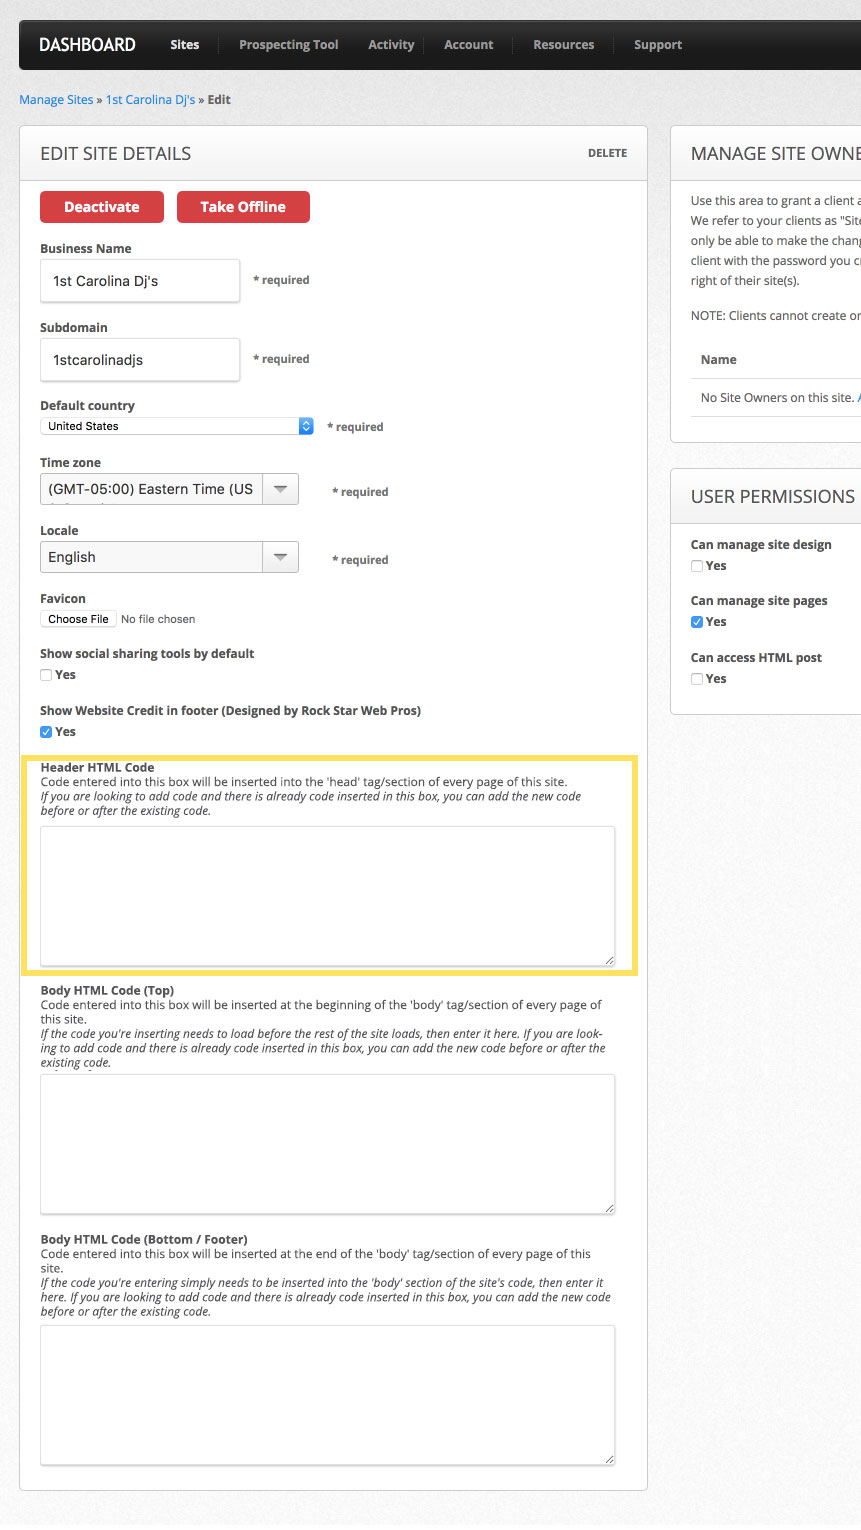Follow the 1st Carolina Dj's breadcrumb link
Image resolution: width=861 pixels, height=1530 pixels.
(151, 100)
